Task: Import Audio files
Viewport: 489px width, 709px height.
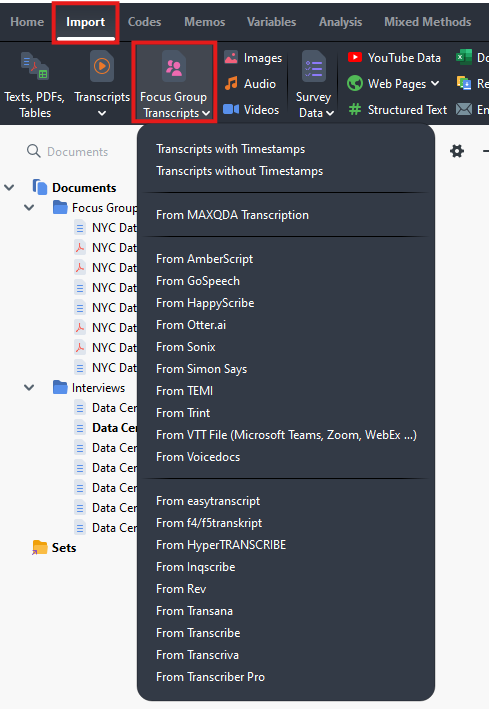Action: (250, 84)
